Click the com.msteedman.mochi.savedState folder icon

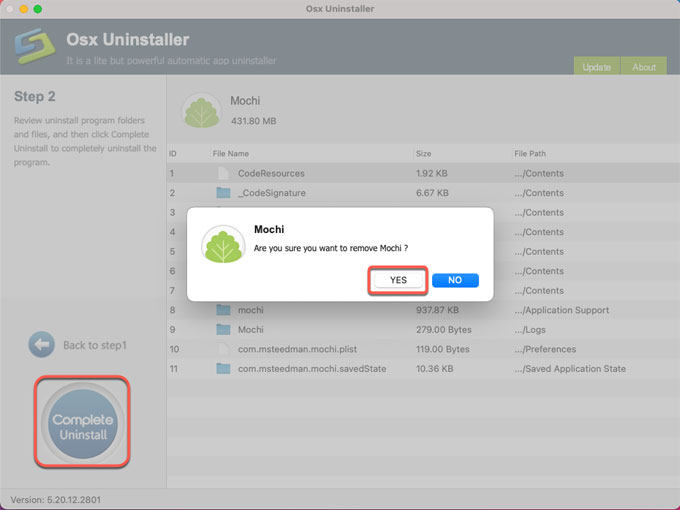pyautogui.click(x=223, y=369)
